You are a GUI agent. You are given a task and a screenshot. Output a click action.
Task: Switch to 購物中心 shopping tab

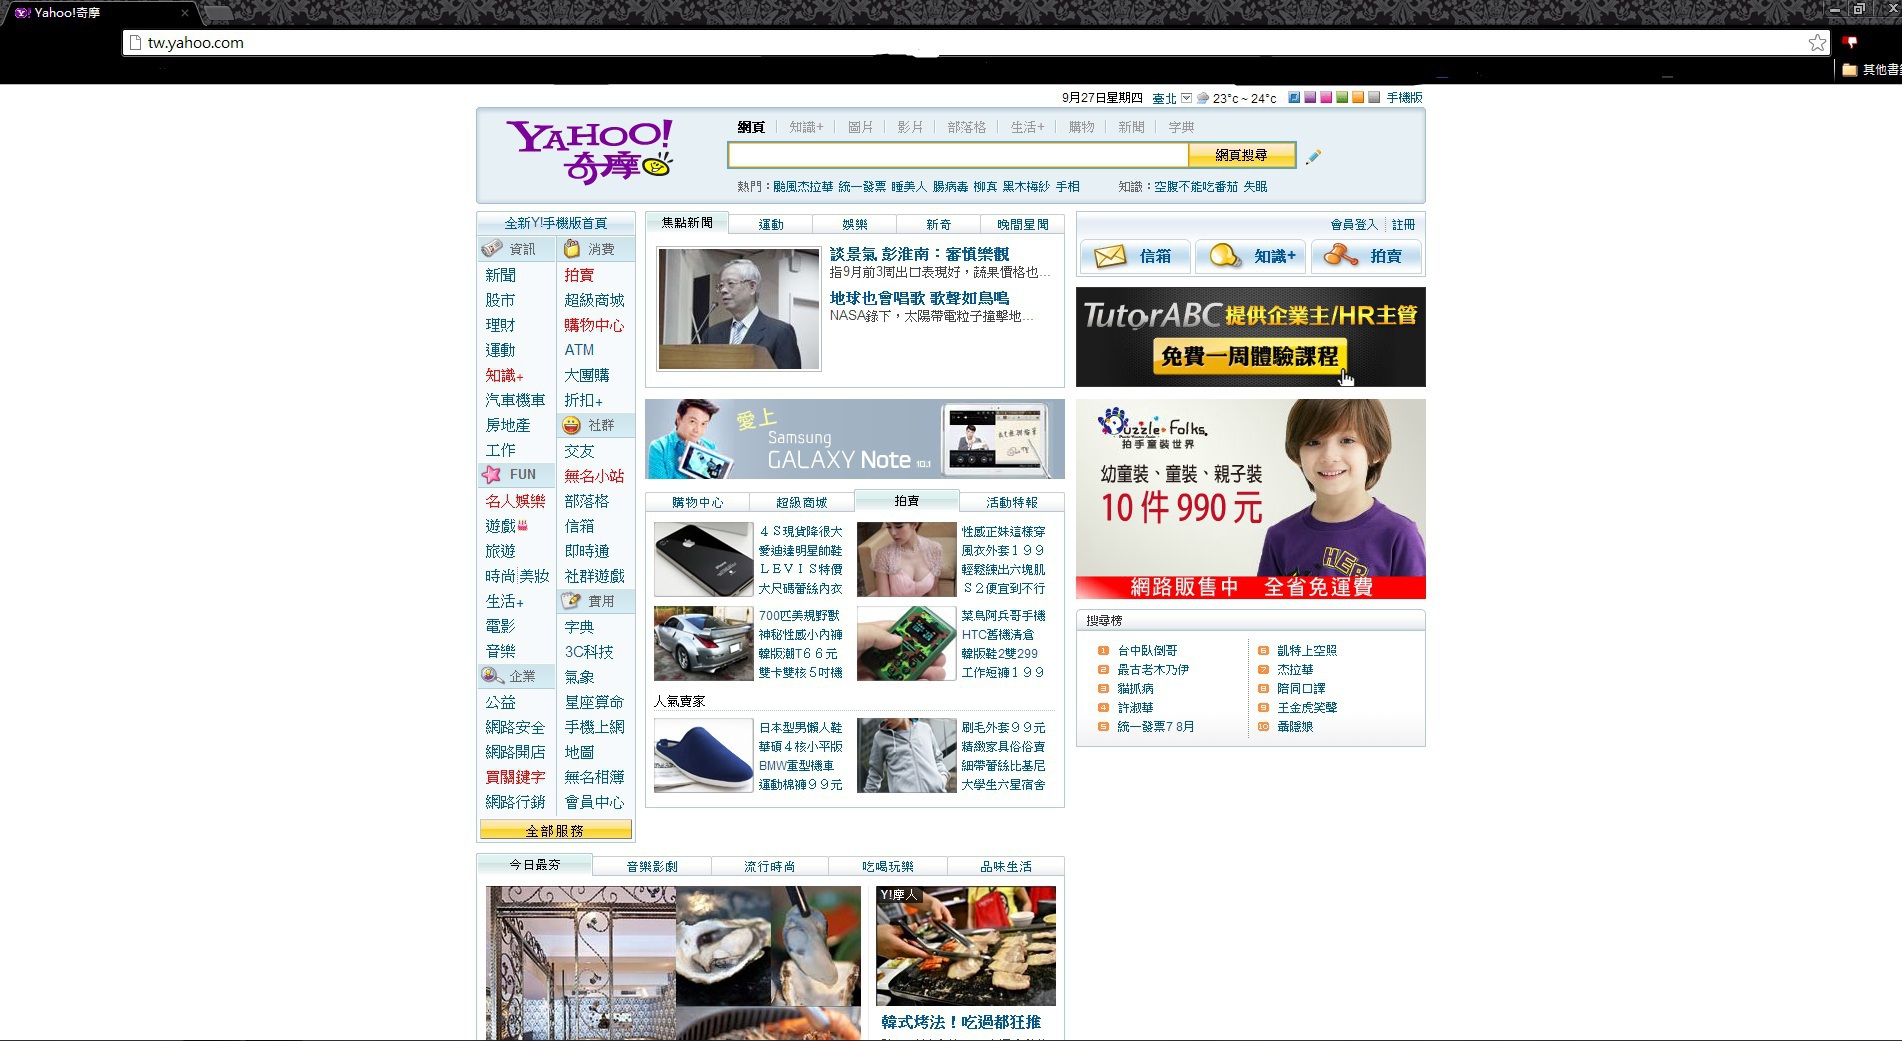pyautogui.click(x=697, y=502)
